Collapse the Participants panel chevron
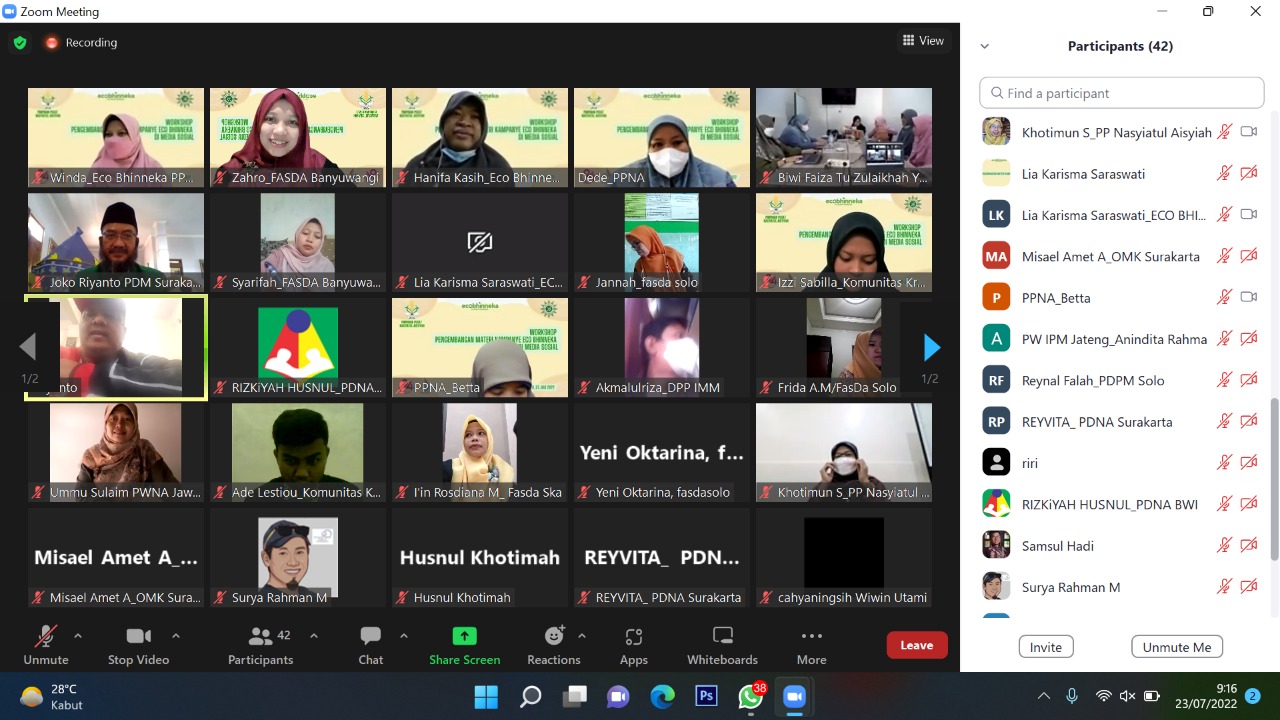 pos(985,46)
